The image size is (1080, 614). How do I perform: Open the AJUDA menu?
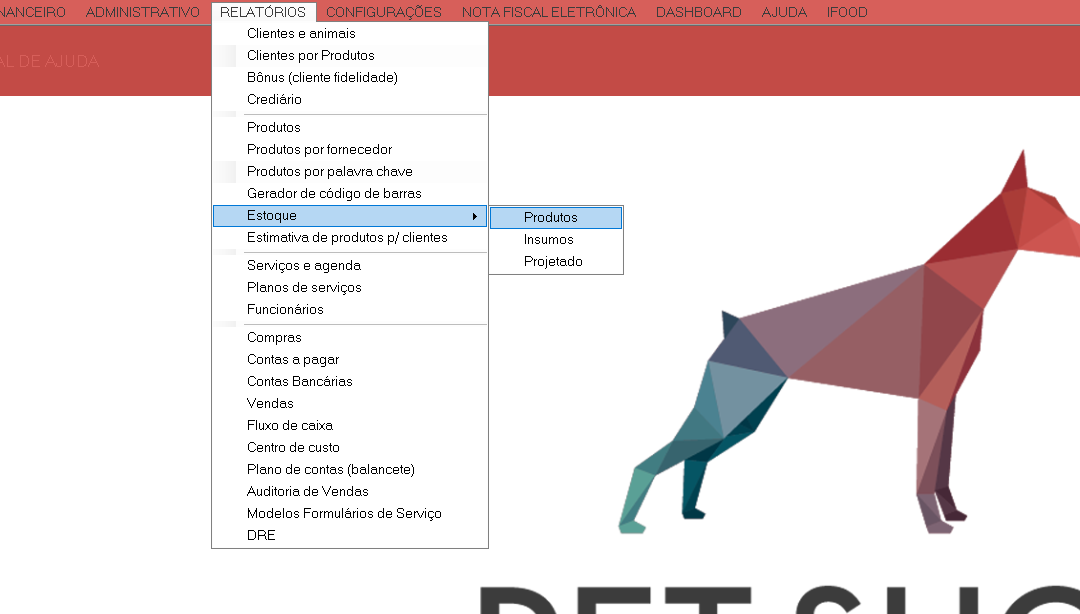[x=784, y=12]
